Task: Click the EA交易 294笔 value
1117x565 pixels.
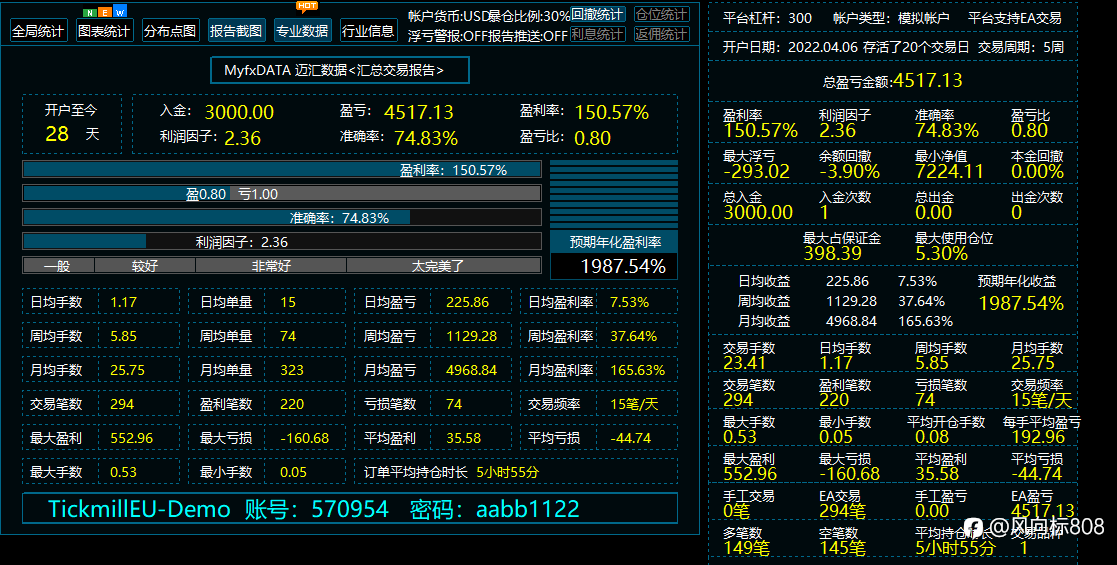Action: coord(842,510)
